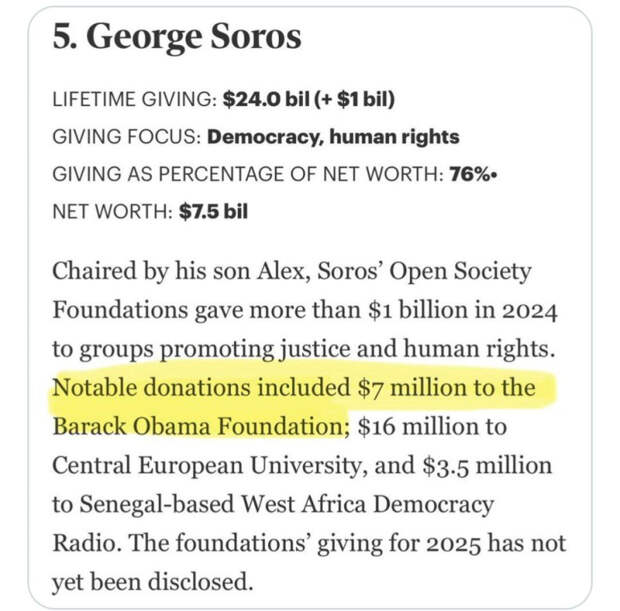Screen dimensions: 620x611
Task: Select the "$7.5 bil" net worth value
Action: pyautogui.click(x=198, y=211)
